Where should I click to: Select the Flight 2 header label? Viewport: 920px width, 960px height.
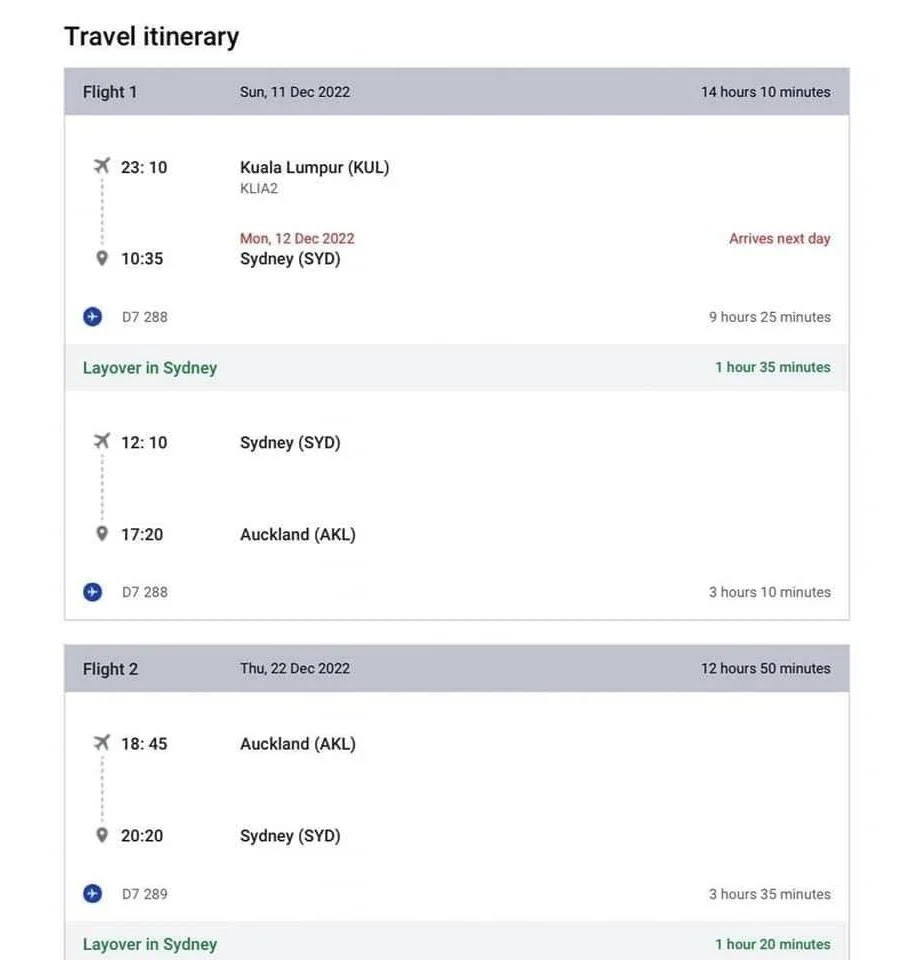110,669
